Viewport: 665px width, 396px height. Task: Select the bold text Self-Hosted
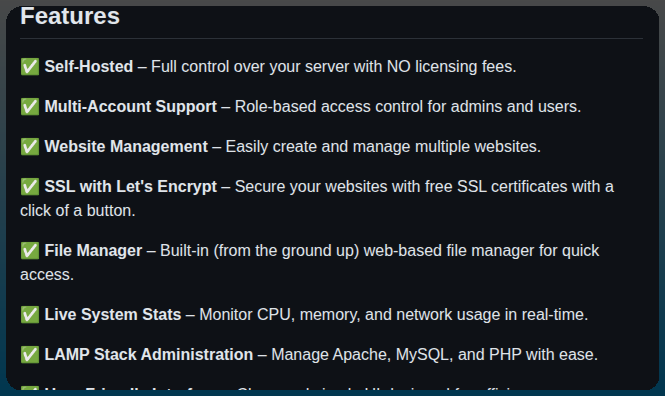pos(89,67)
